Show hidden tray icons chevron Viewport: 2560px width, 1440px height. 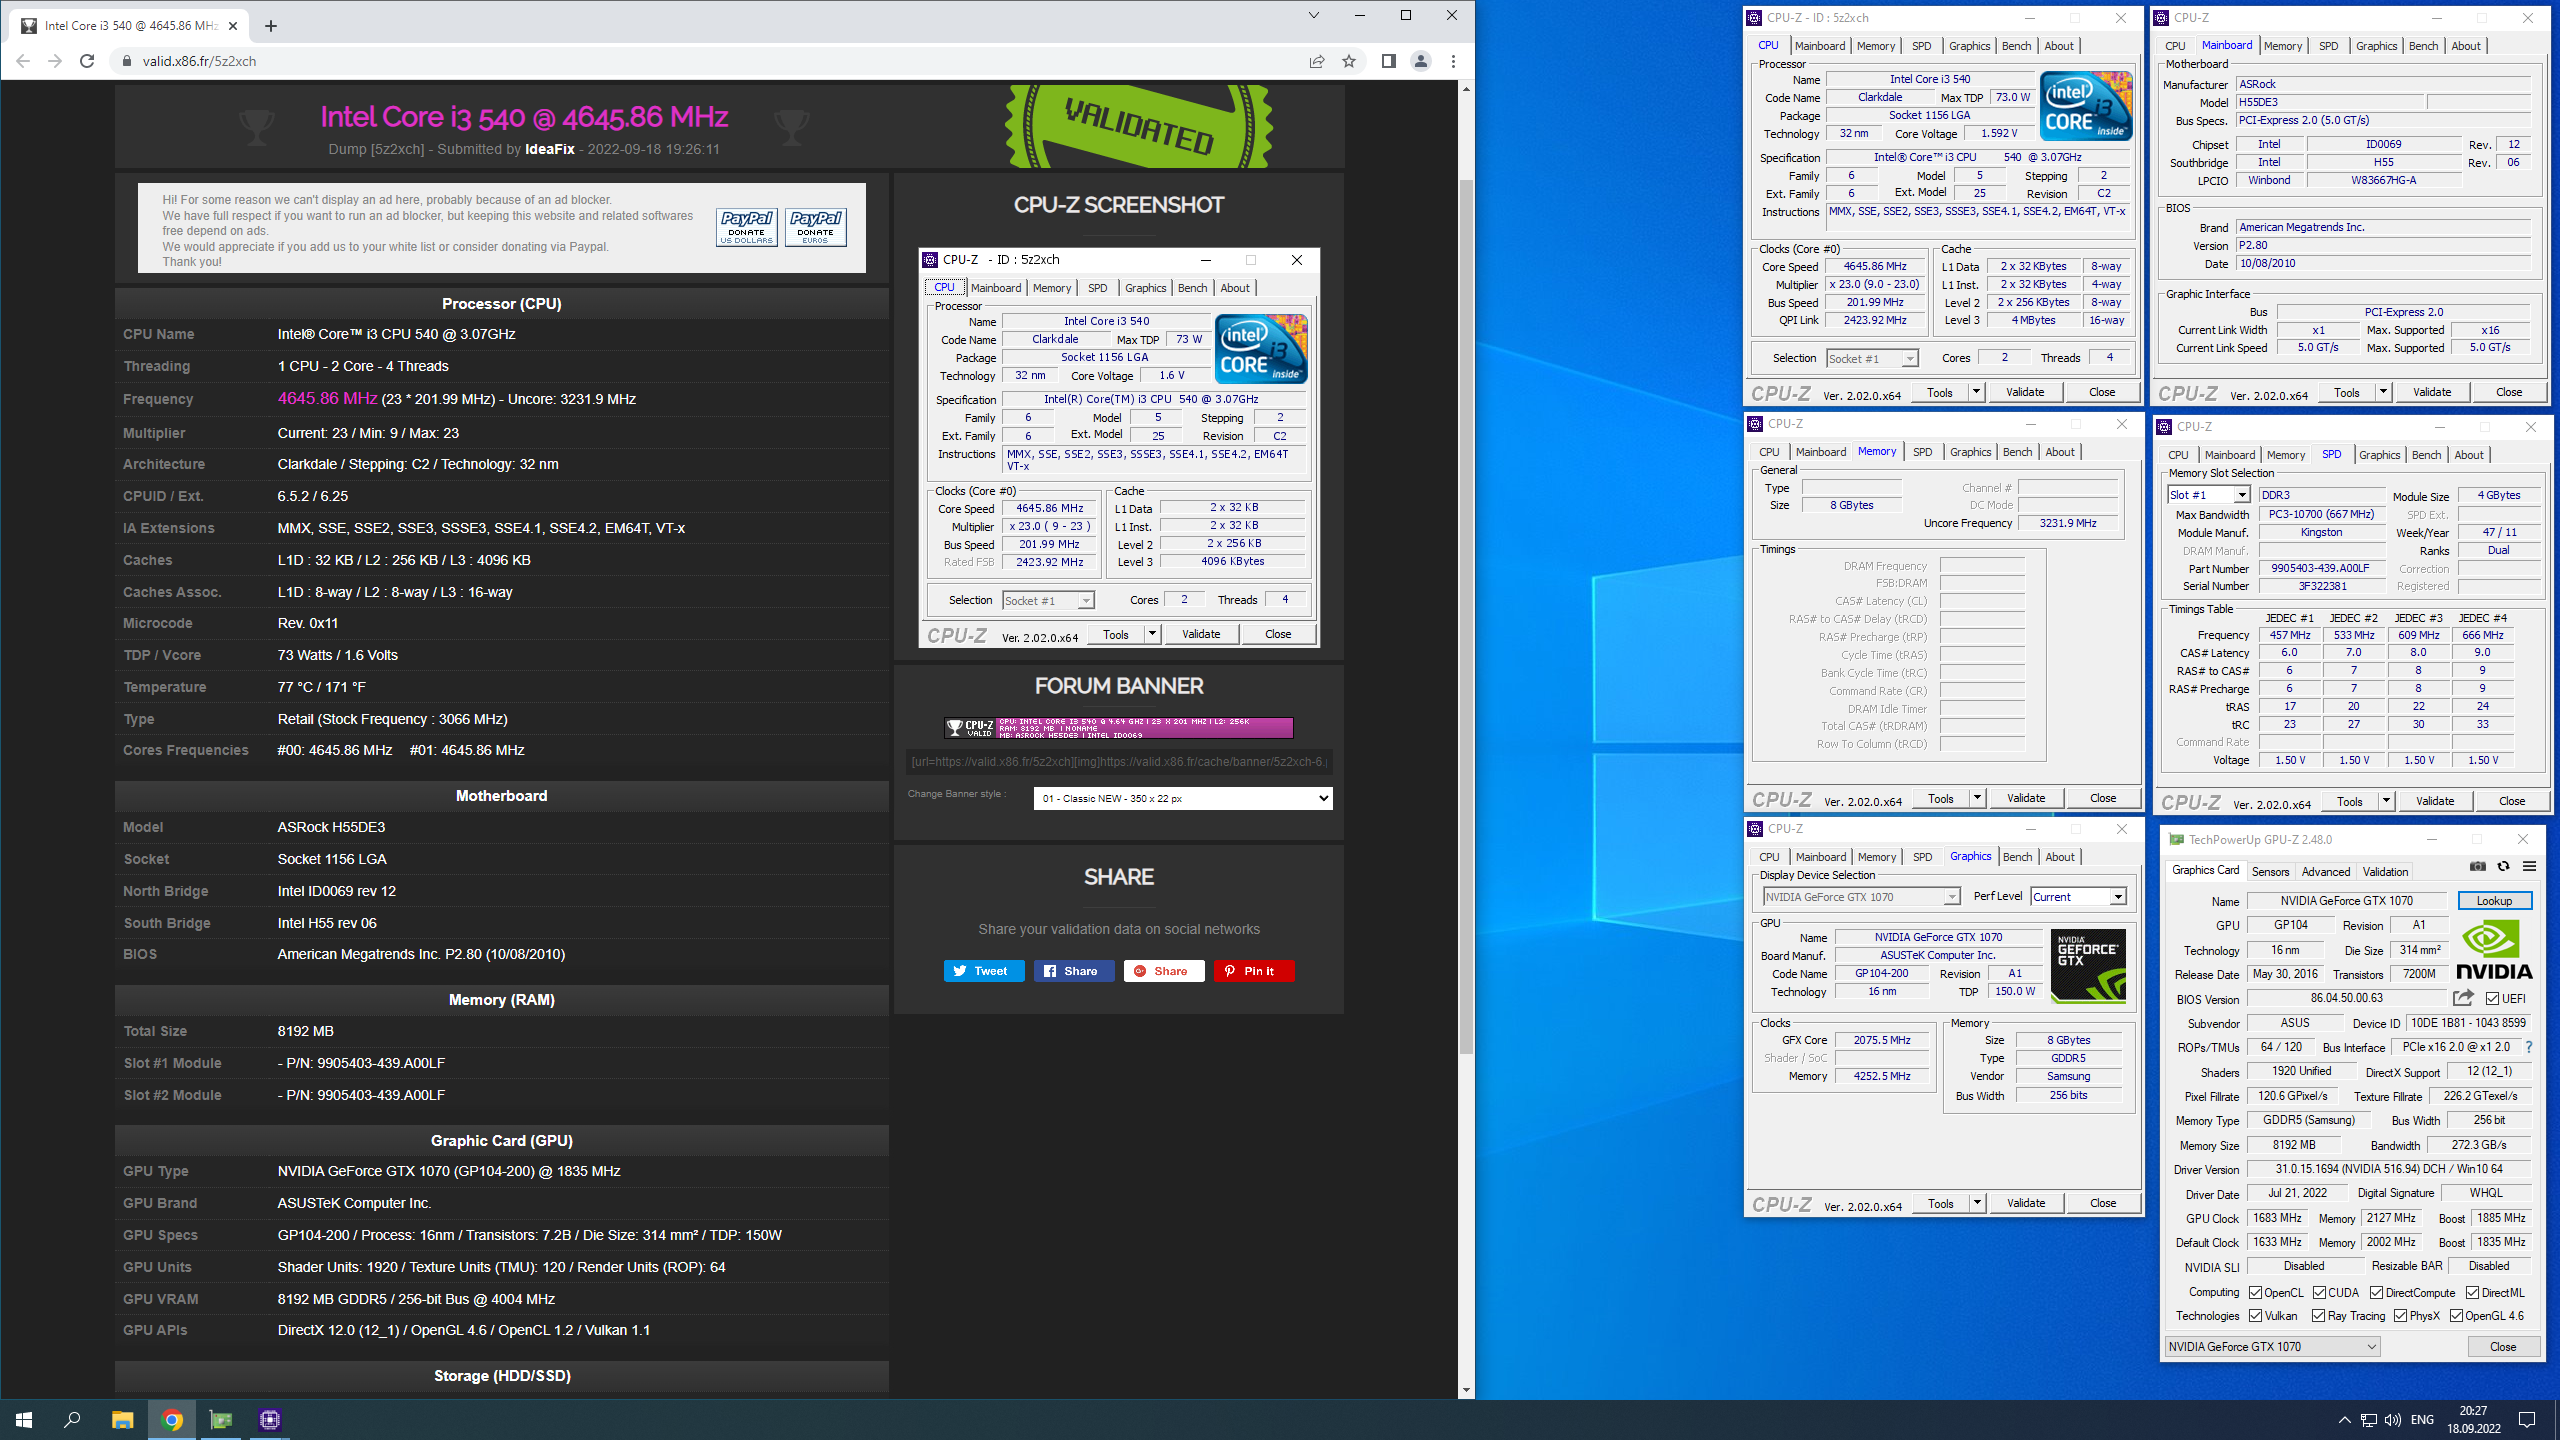[x=2344, y=1420]
